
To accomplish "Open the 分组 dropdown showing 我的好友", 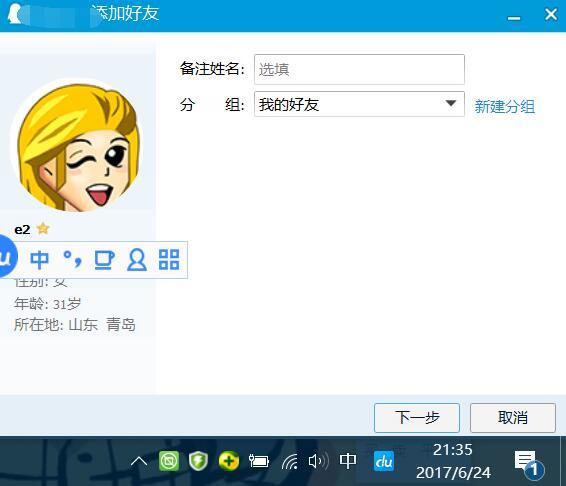I will point(359,104).
